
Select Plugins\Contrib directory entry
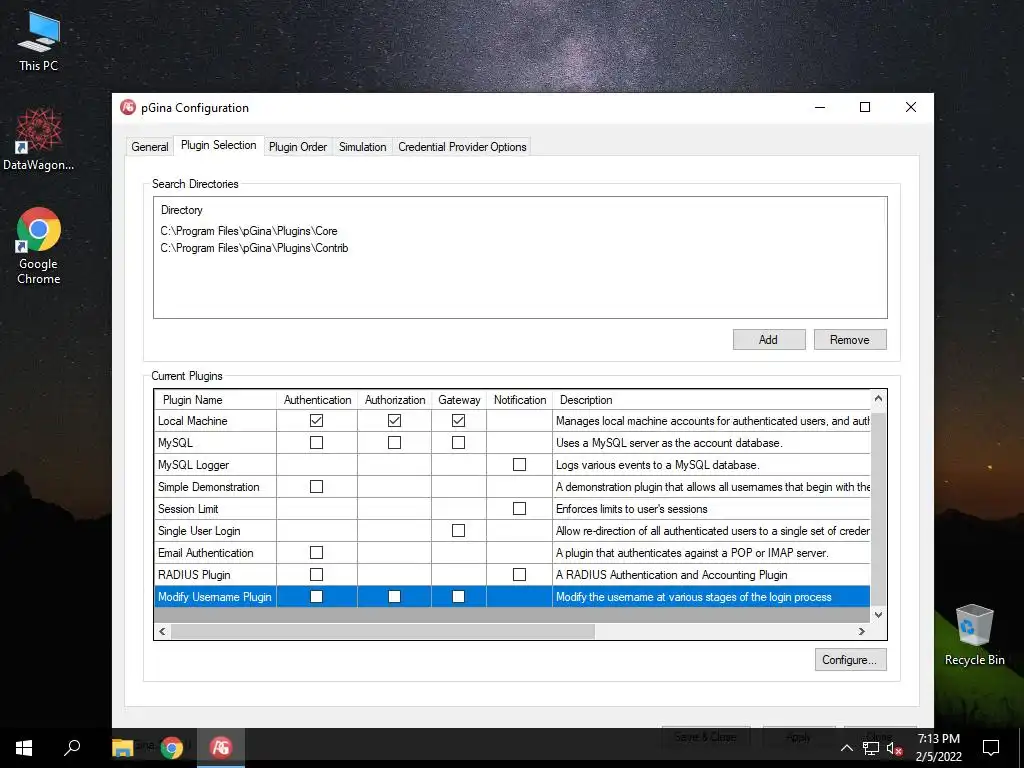click(254, 248)
